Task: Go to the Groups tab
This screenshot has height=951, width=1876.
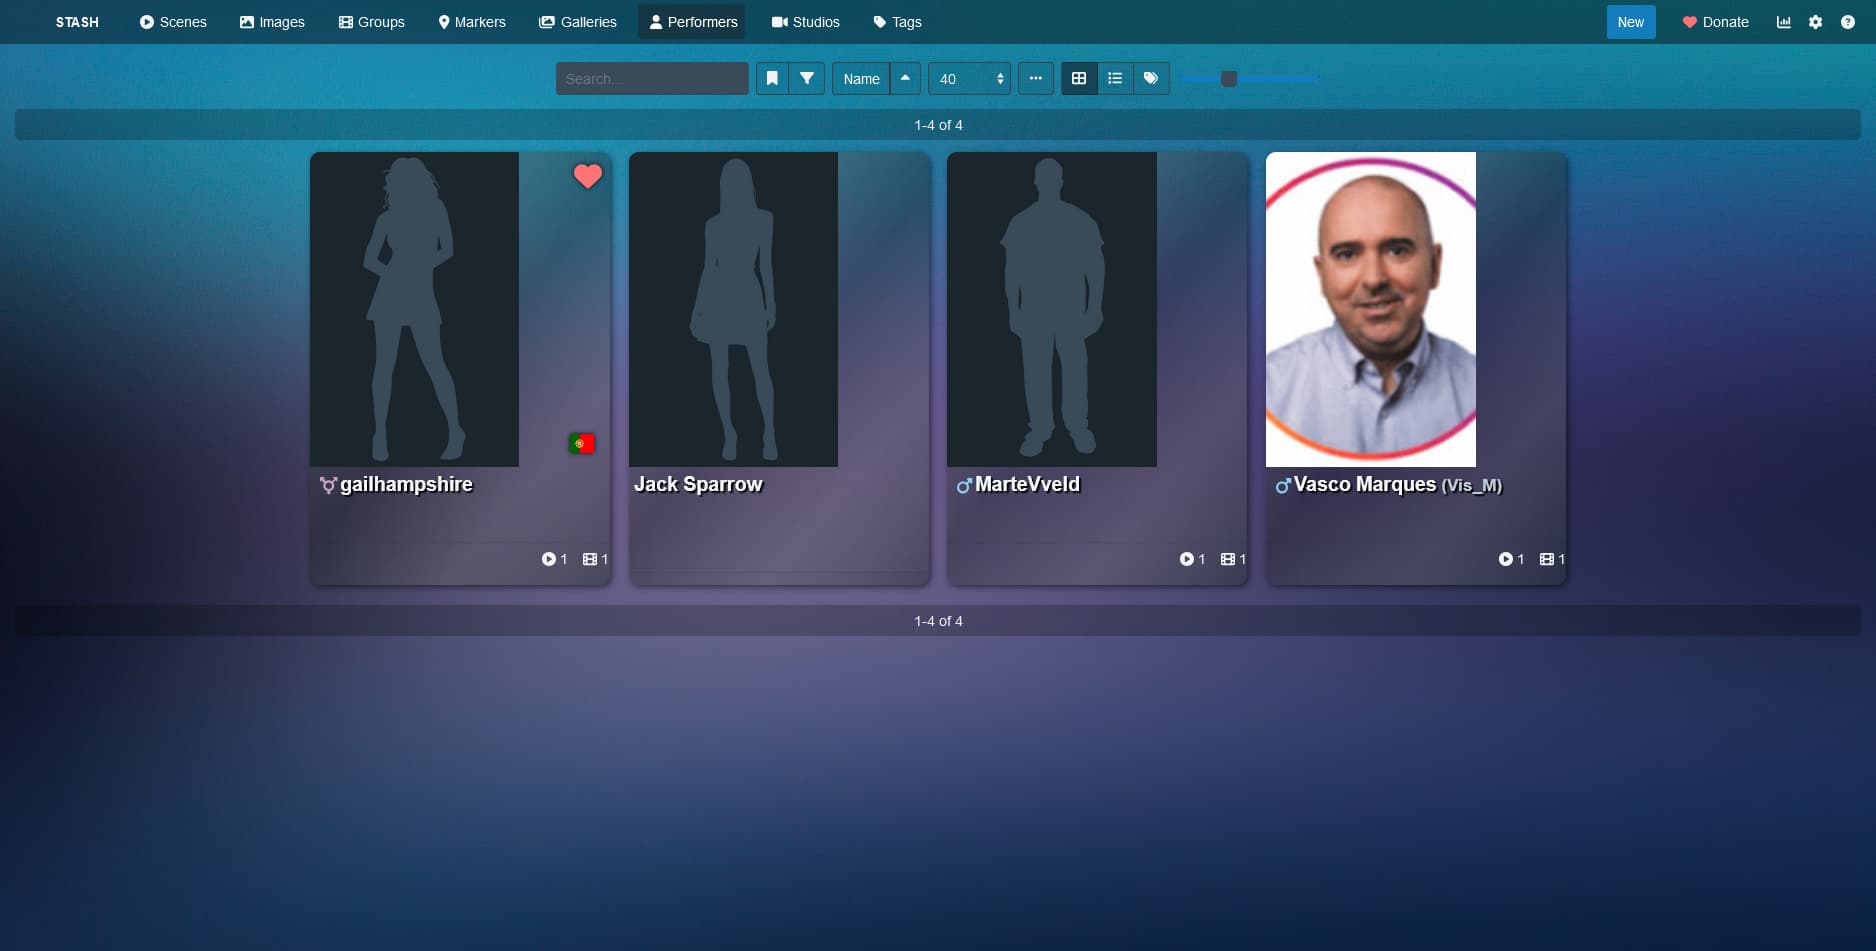Action: pos(371,22)
